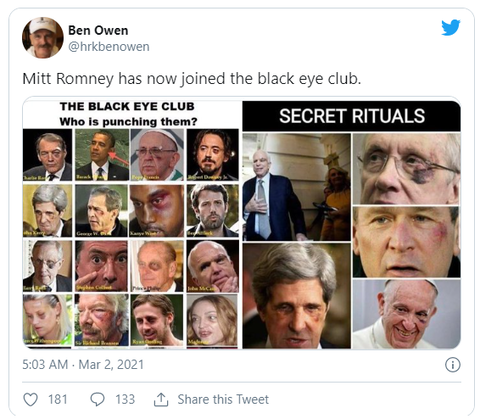Click the reply speech bubble icon
This screenshot has width=480, height=419.
[97, 399]
